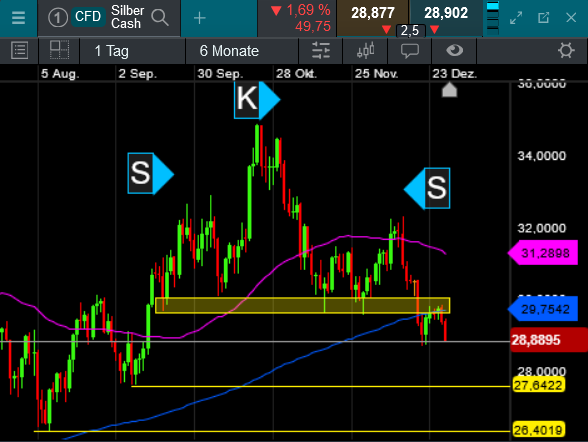The width and height of the screenshot is (588, 442).
Task: Open the hamburger main menu
Action: pos(18,18)
